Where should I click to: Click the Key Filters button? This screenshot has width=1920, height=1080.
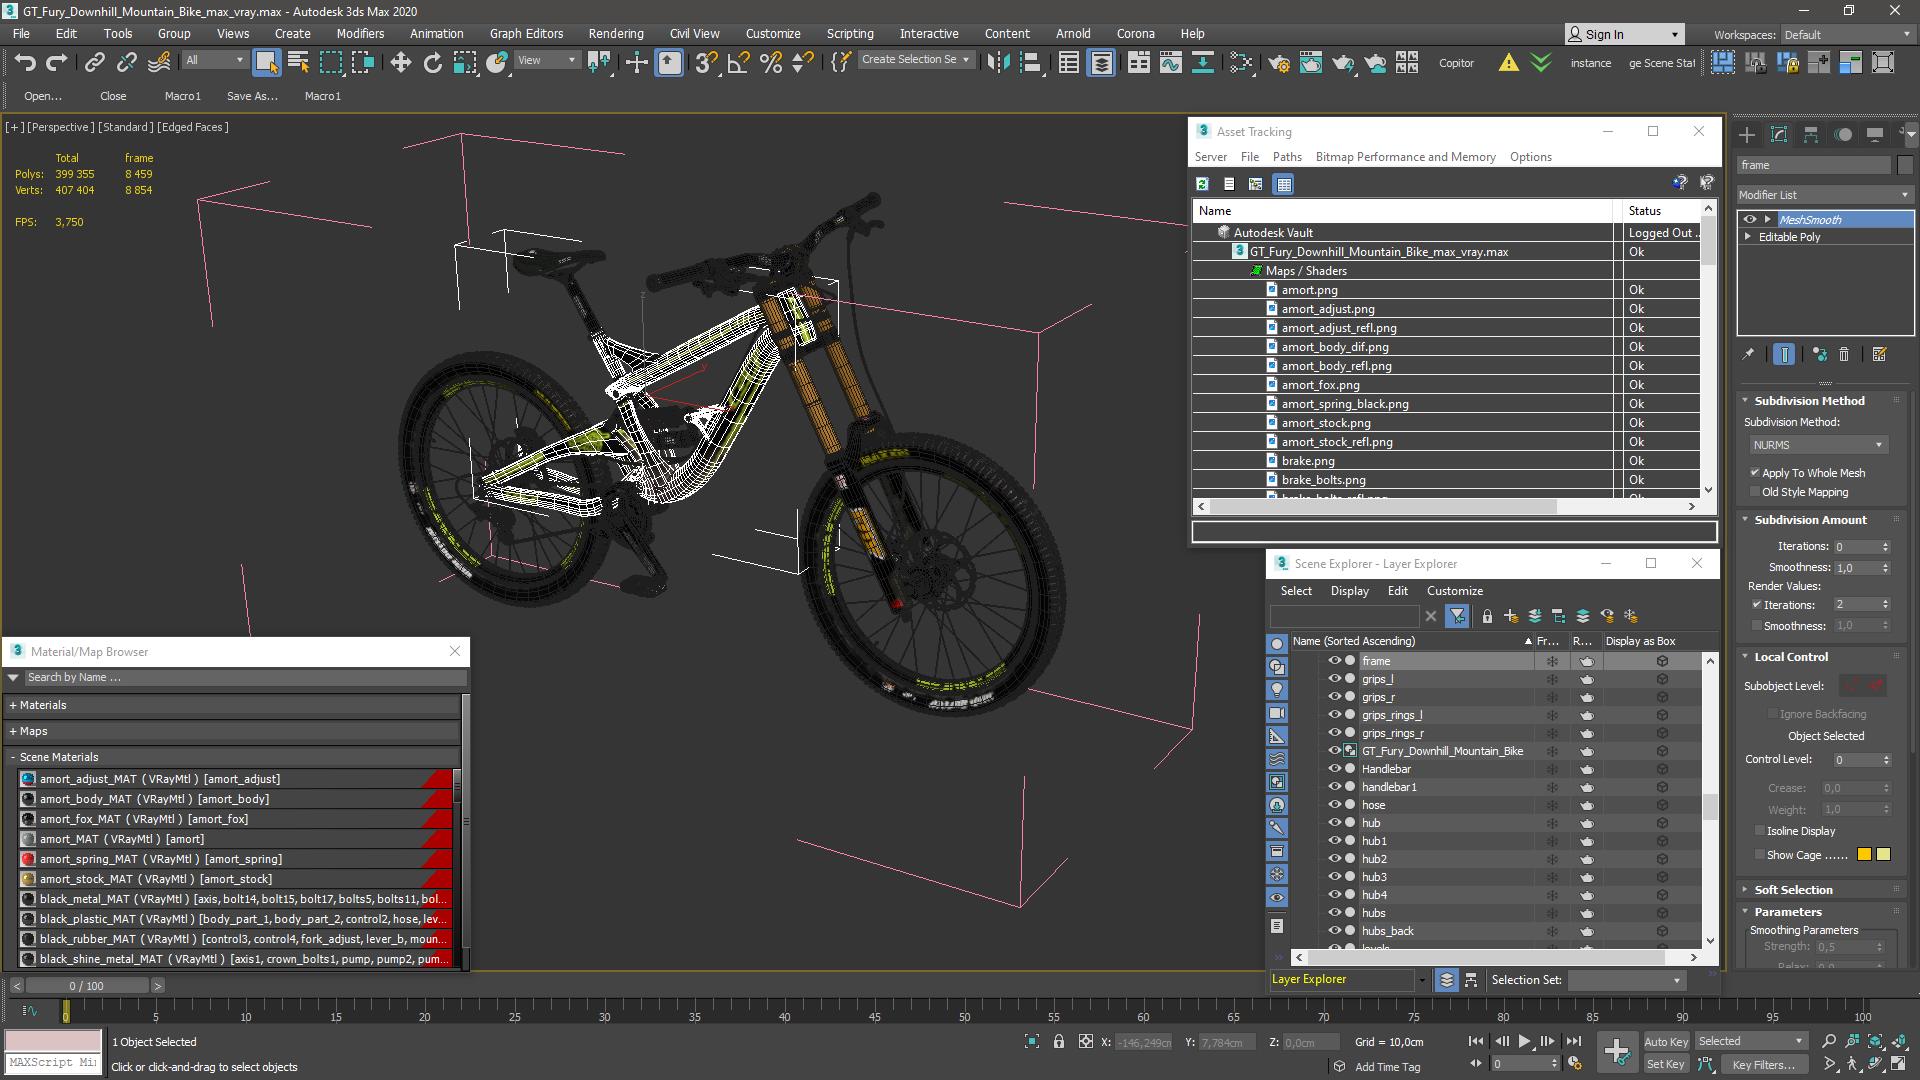(1763, 1065)
